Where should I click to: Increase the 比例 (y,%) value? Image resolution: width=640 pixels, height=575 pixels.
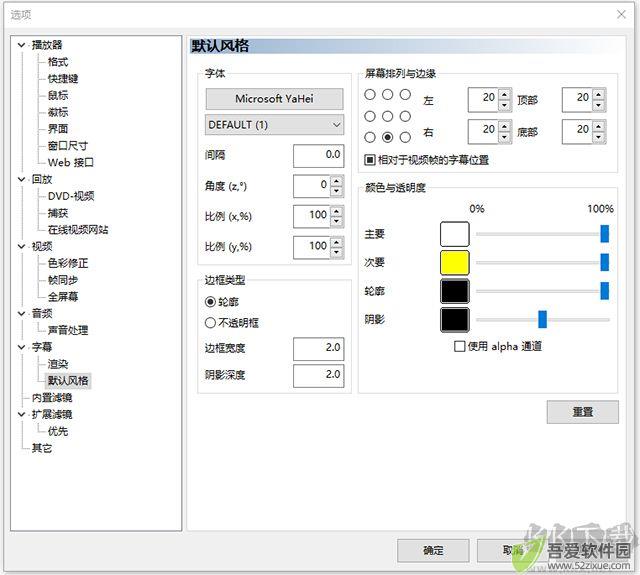click(x=336, y=242)
